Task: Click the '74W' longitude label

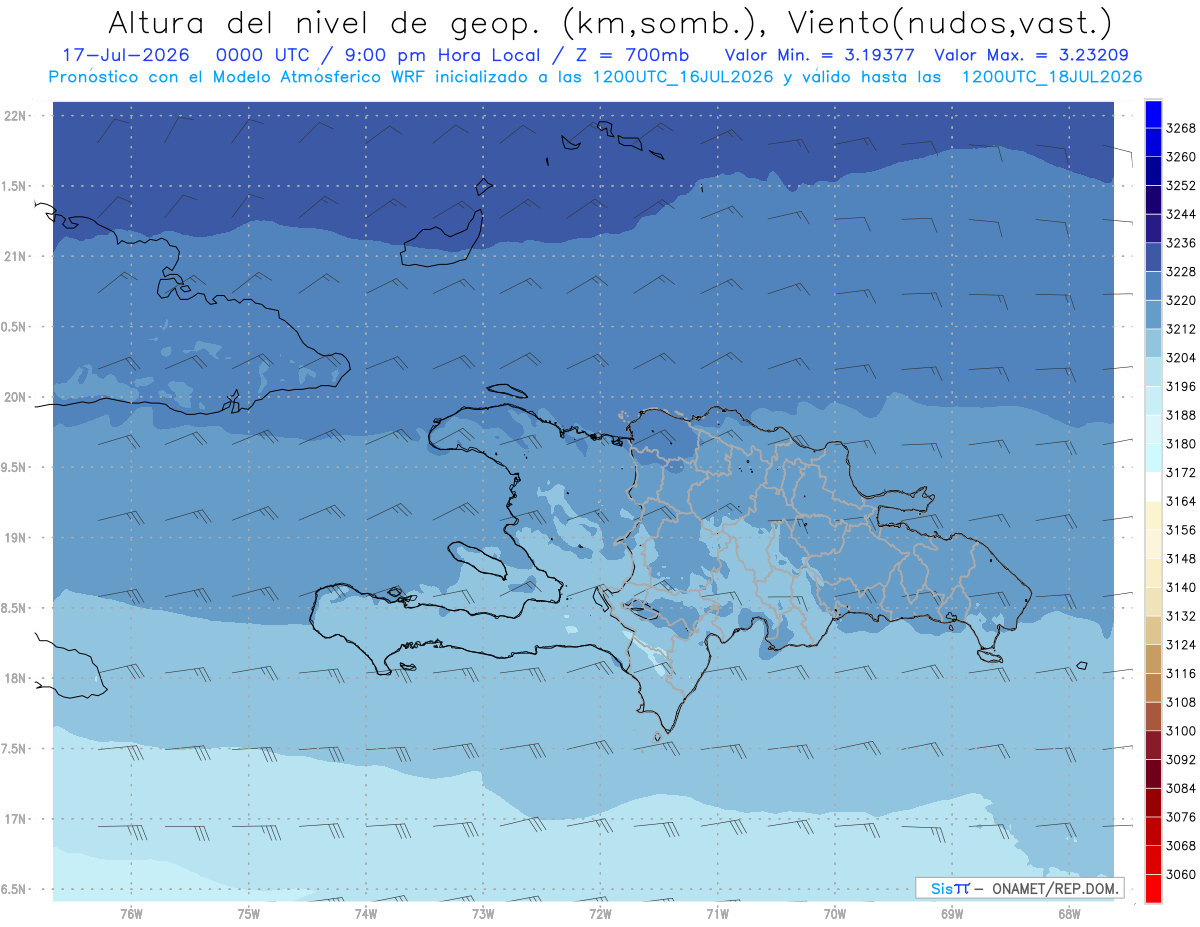Action: click(x=366, y=914)
